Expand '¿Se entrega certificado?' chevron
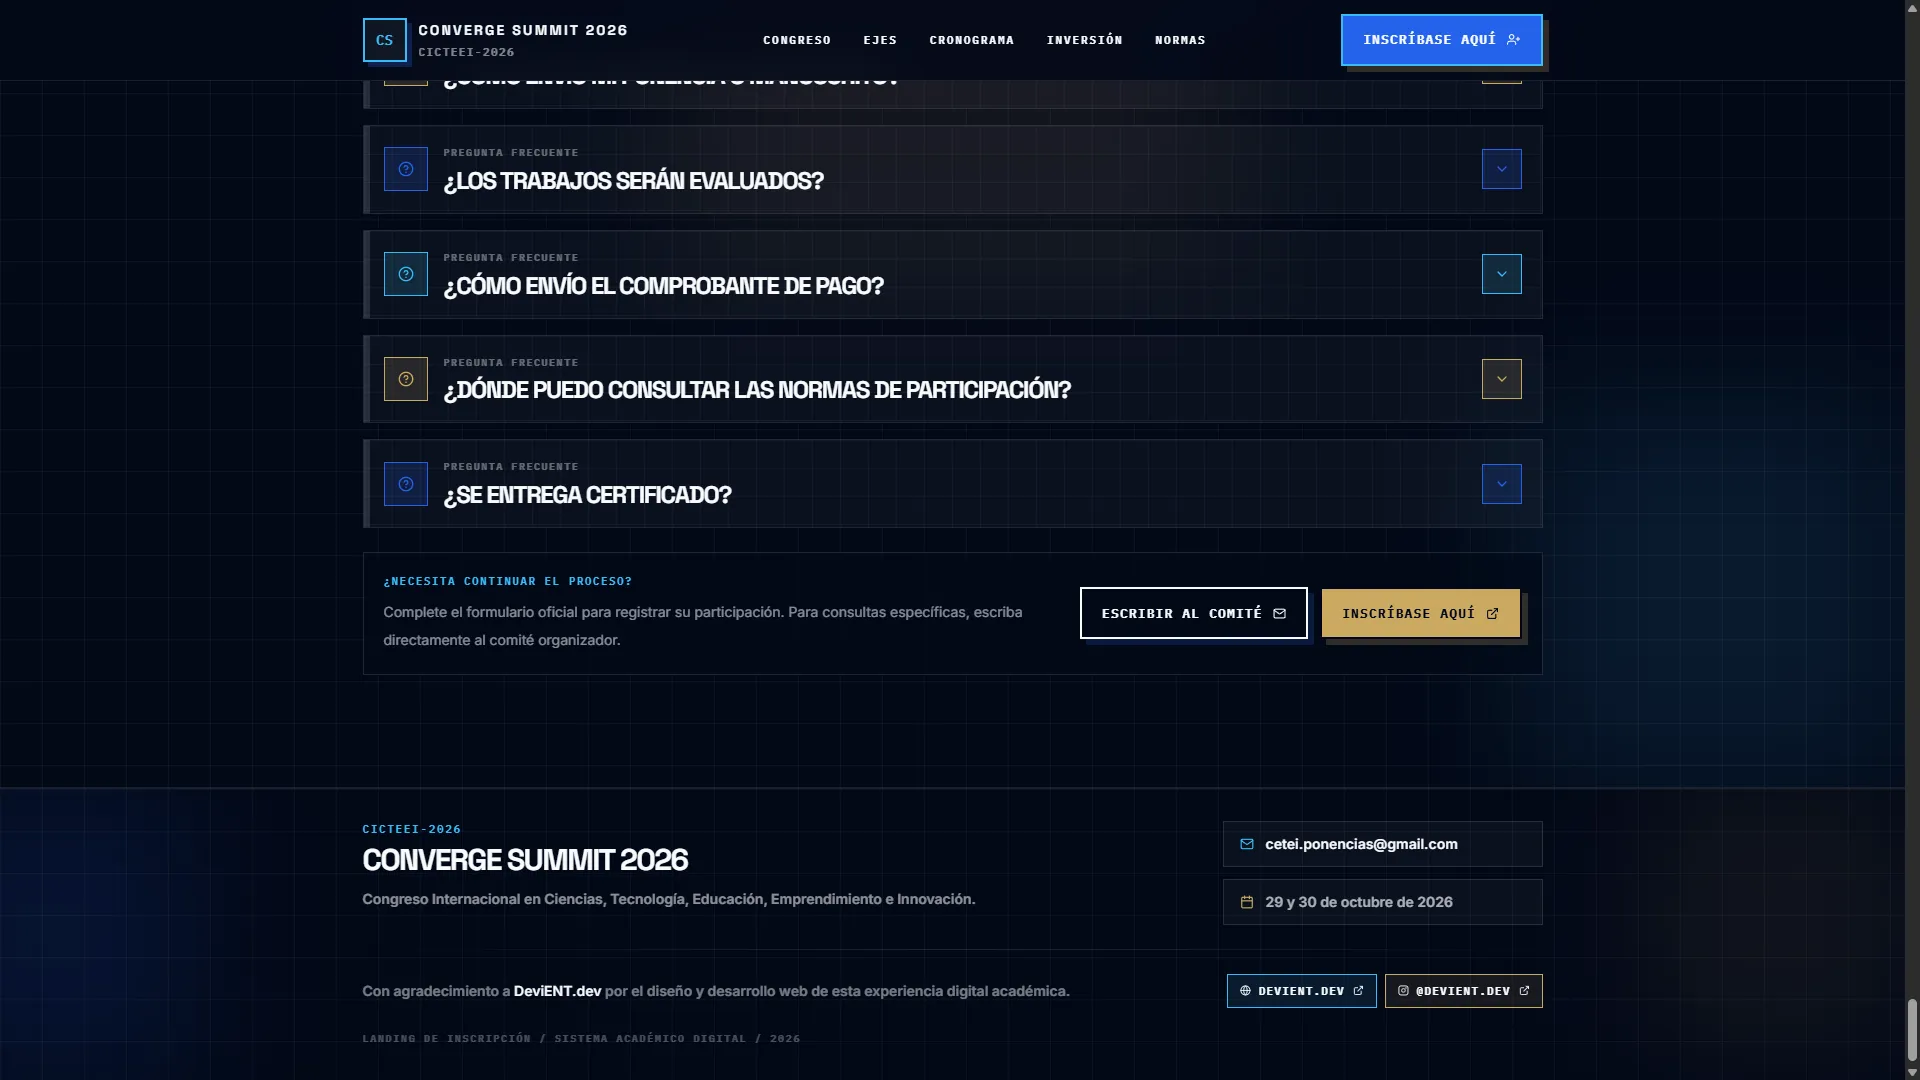The width and height of the screenshot is (1920, 1080). coord(1501,484)
